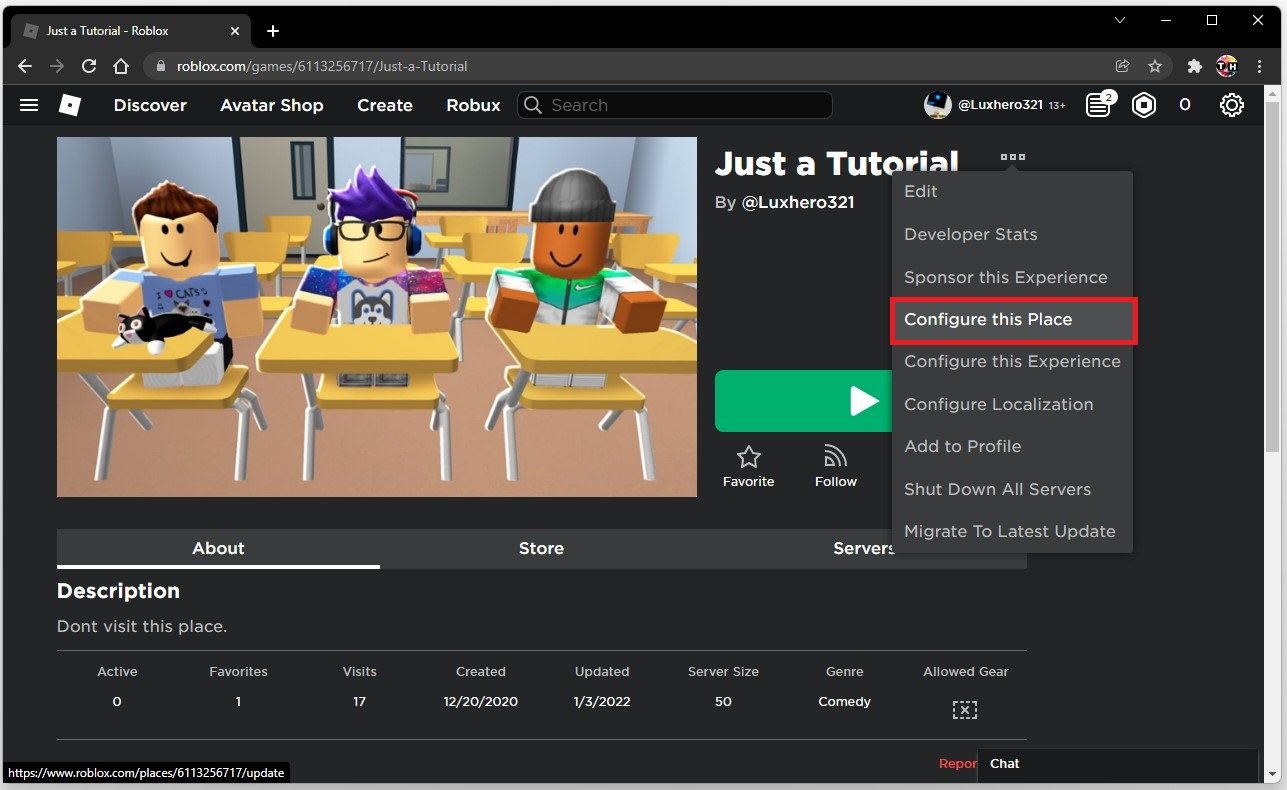This screenshot has height=790, width=1287.
Task: Click the Roblox search field
Action: (x=675, y=105)
